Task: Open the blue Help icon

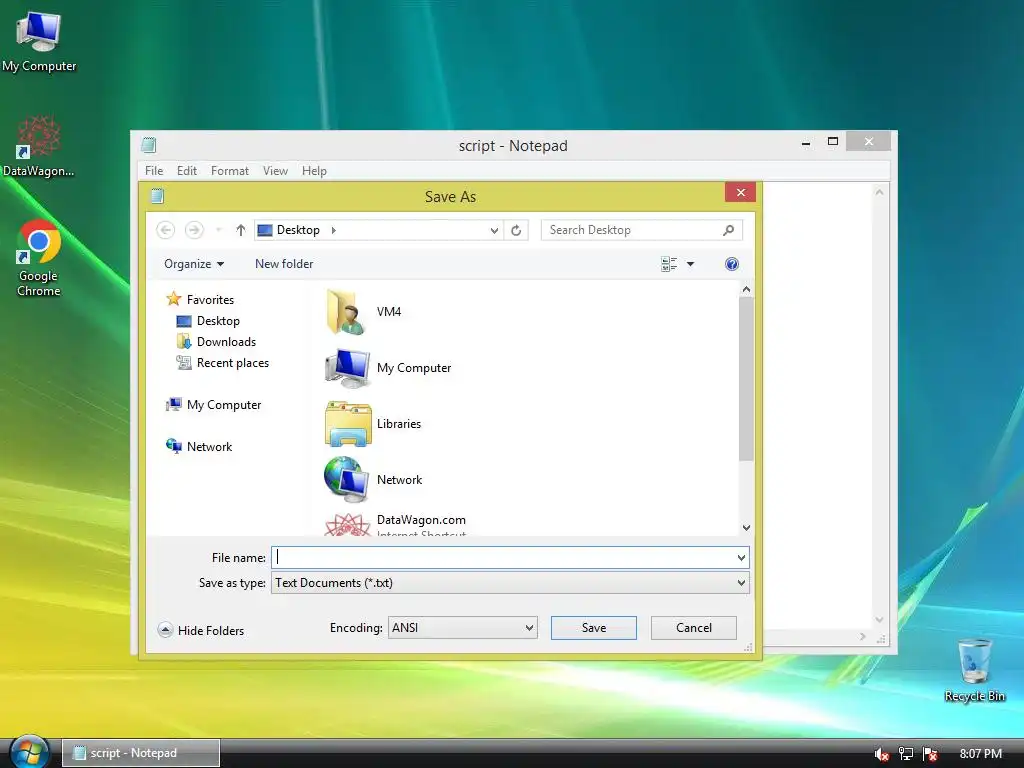Action: tap(731, 264)
